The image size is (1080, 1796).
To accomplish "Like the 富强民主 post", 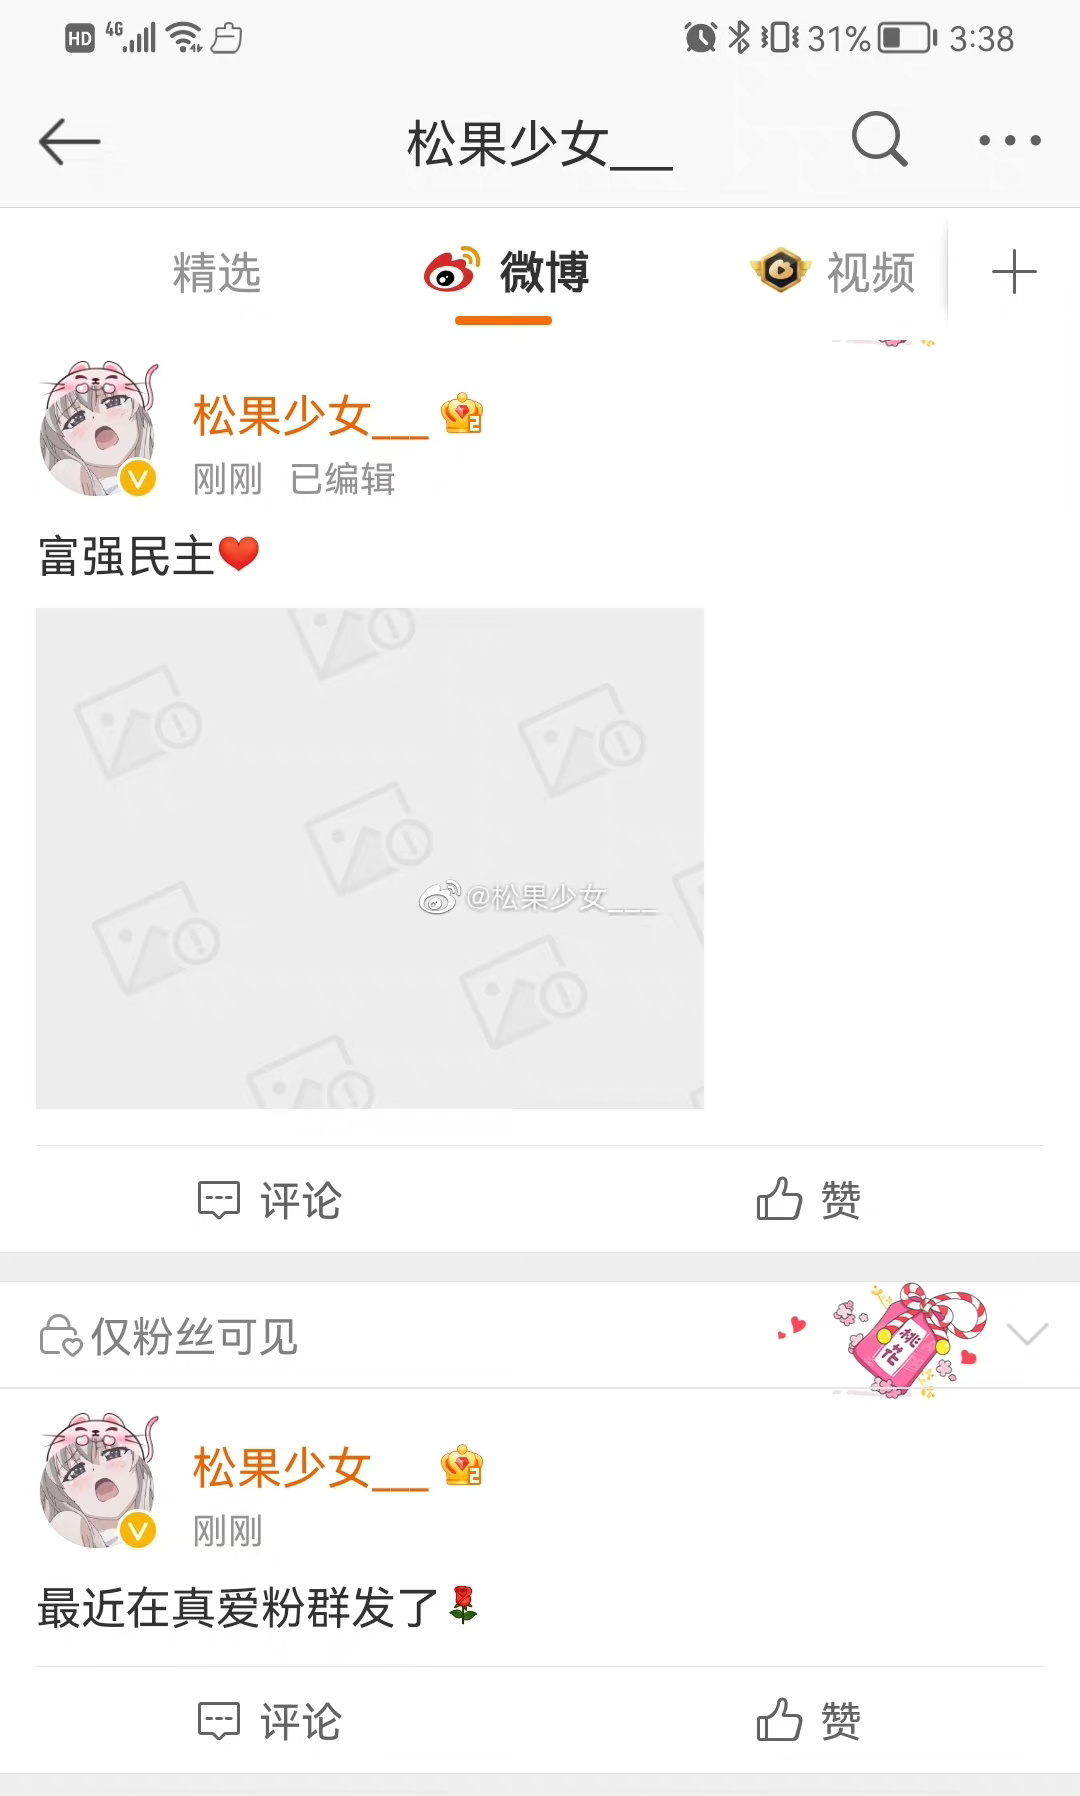I will [808, 1199].
